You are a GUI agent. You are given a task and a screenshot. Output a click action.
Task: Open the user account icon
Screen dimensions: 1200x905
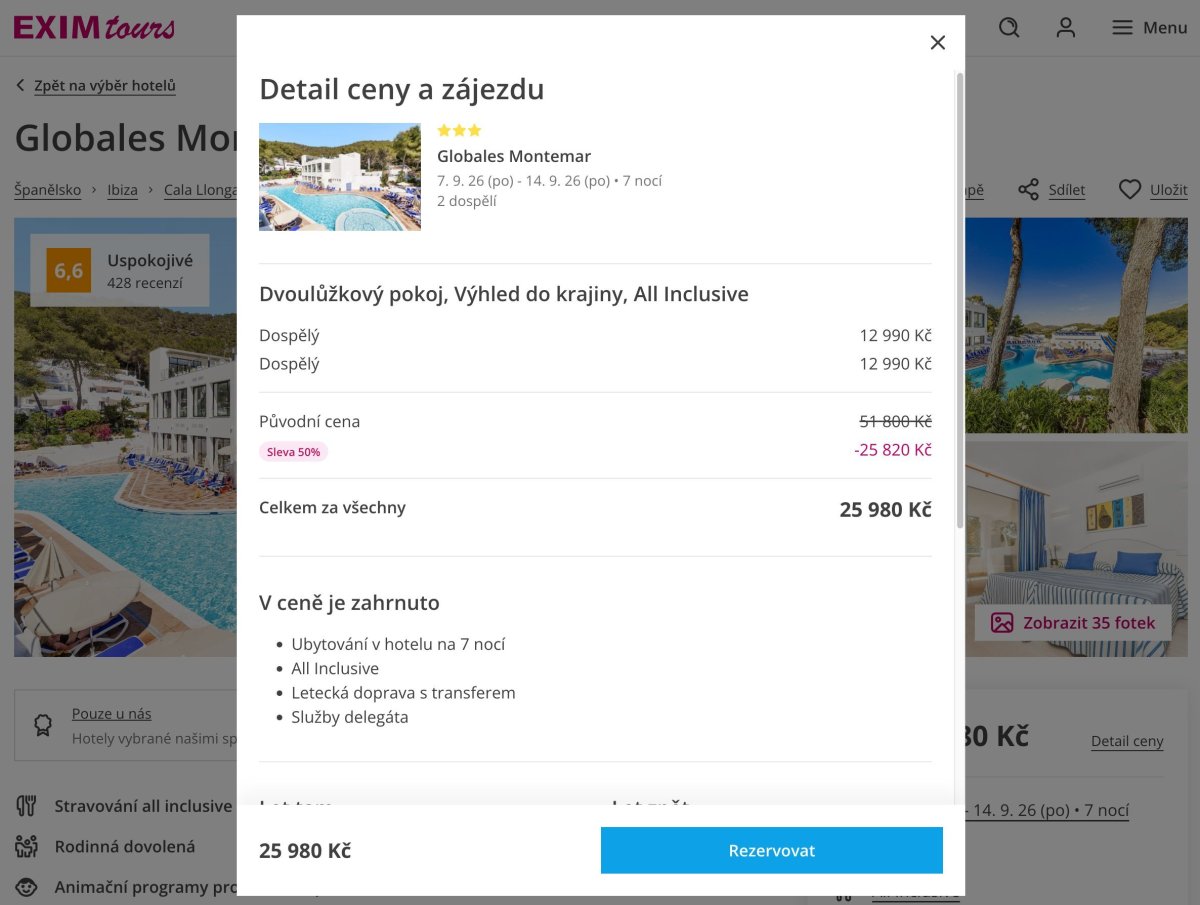click(1066, 28)
